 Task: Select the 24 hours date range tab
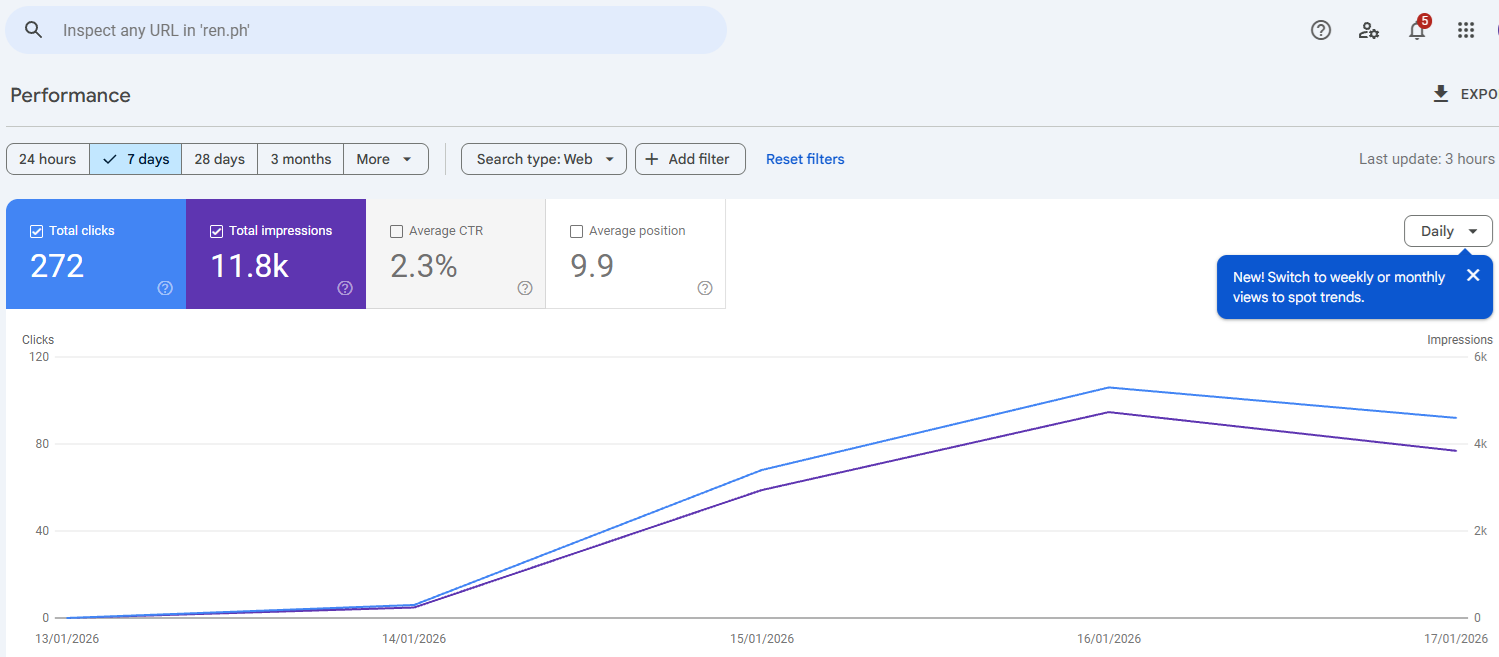(47, 158)
